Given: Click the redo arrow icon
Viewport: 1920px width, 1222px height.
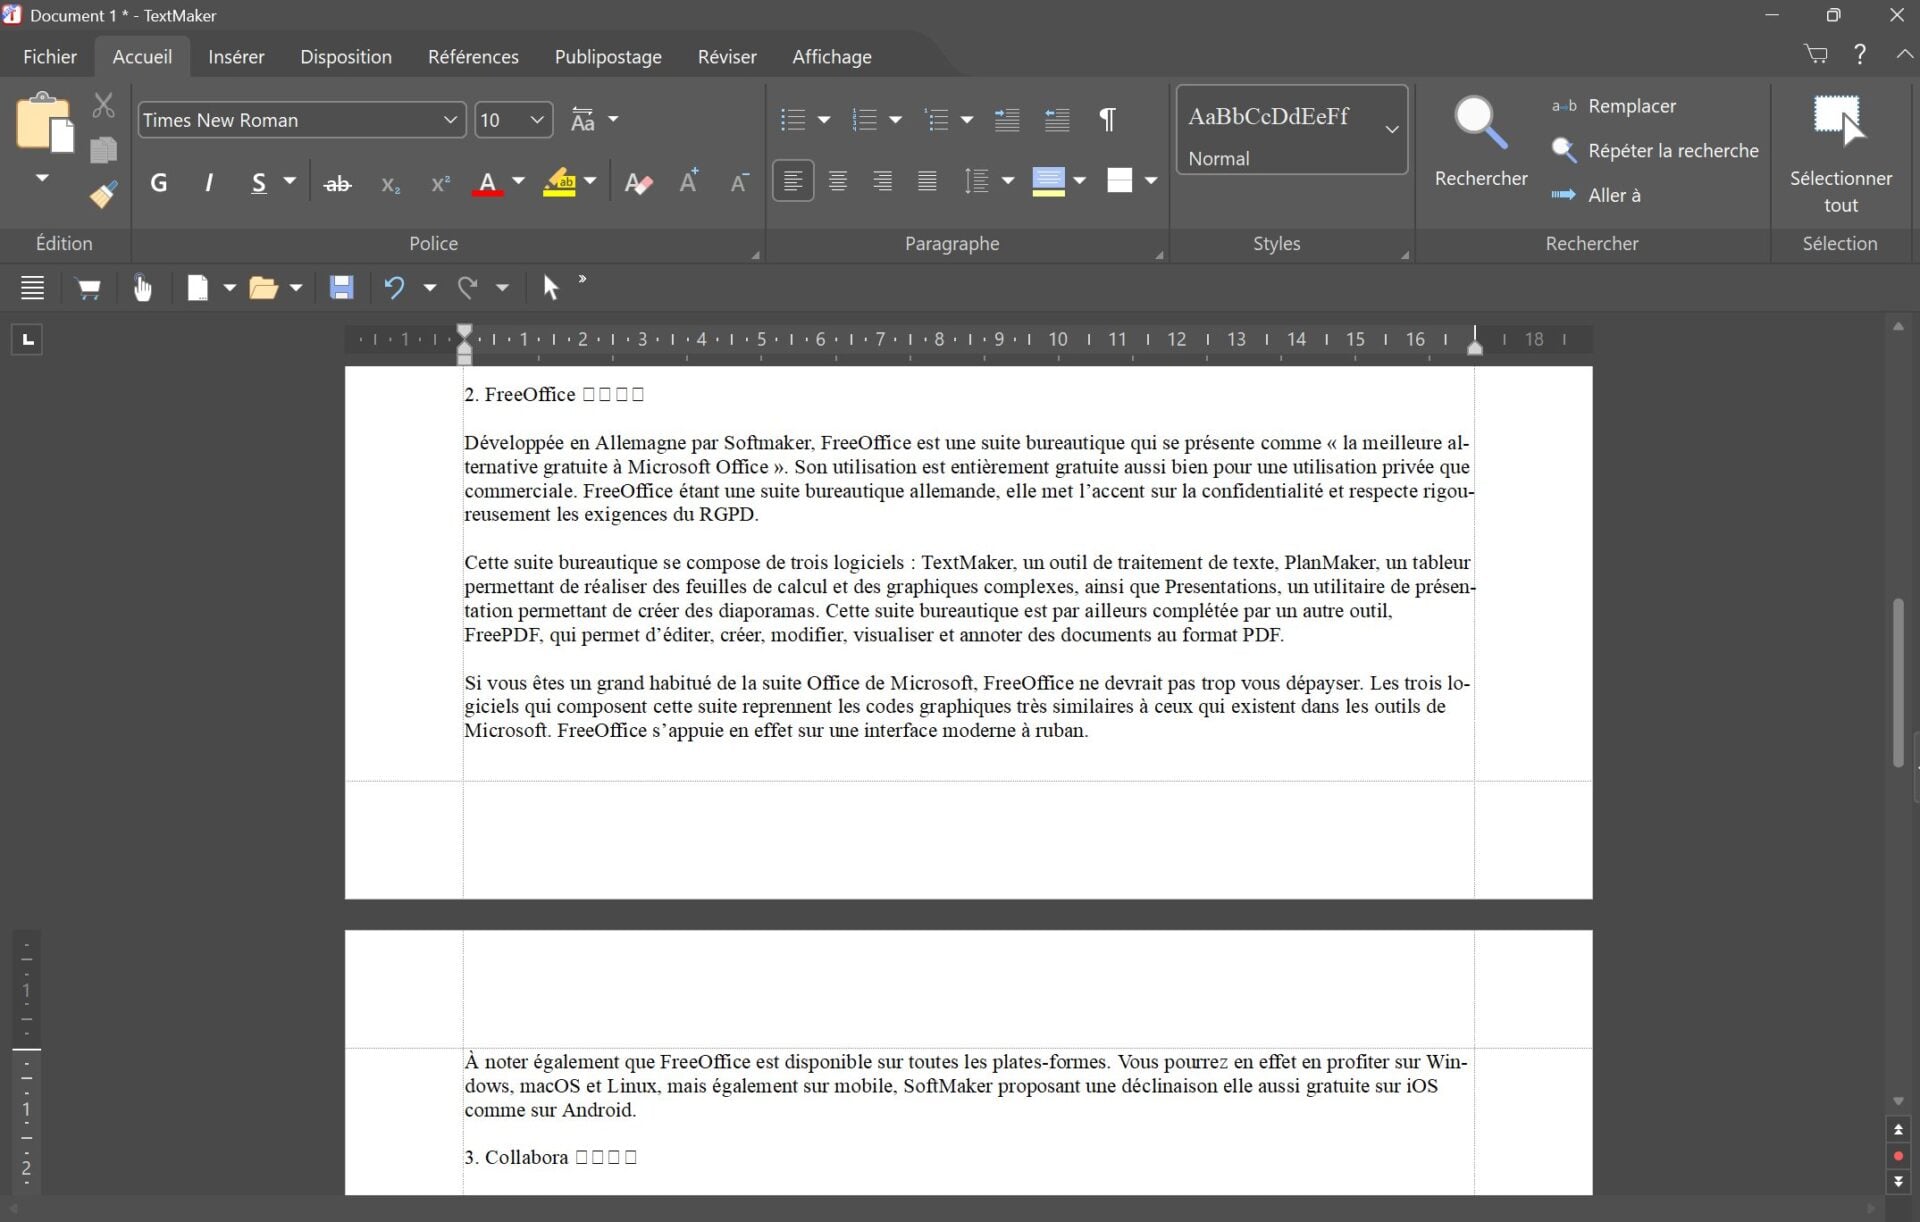Looking at the screenshot, I should click(467, 288).
